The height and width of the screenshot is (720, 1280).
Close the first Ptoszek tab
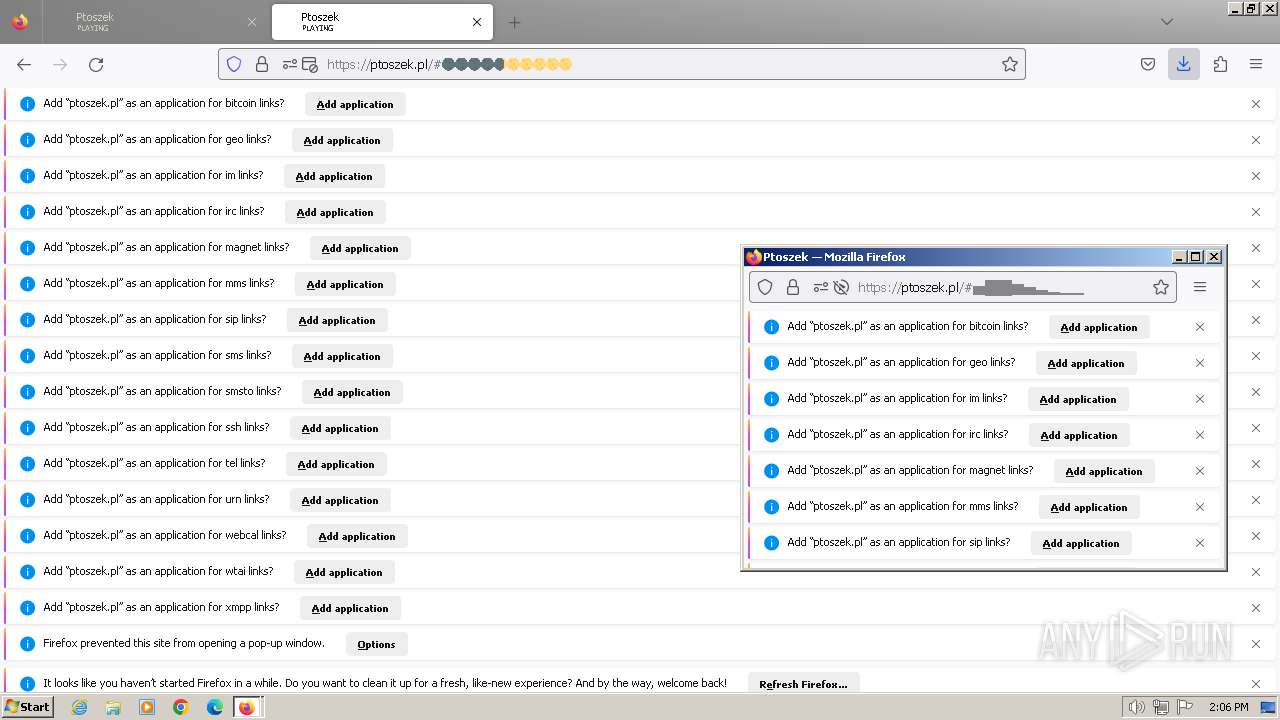(x=251, y=22)
